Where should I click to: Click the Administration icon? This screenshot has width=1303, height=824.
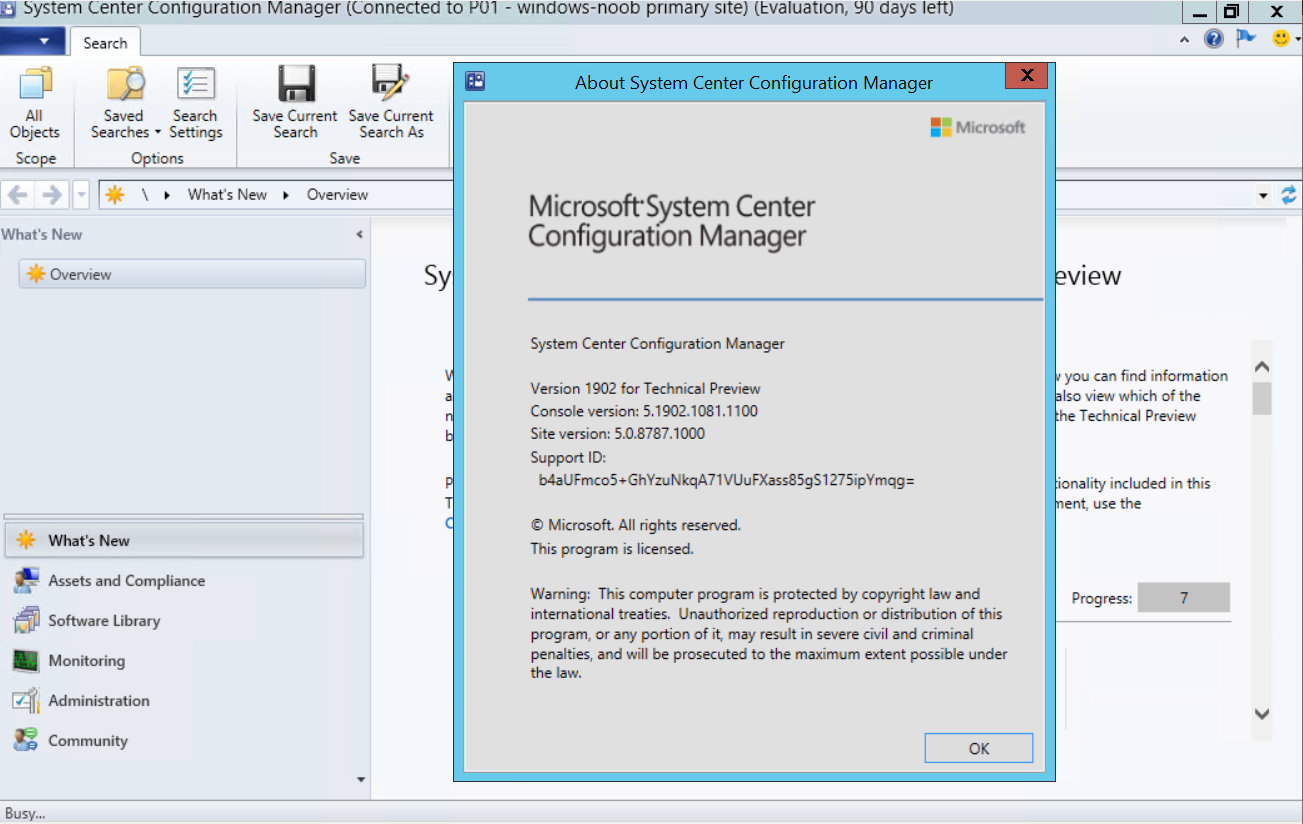coord(26,701)
